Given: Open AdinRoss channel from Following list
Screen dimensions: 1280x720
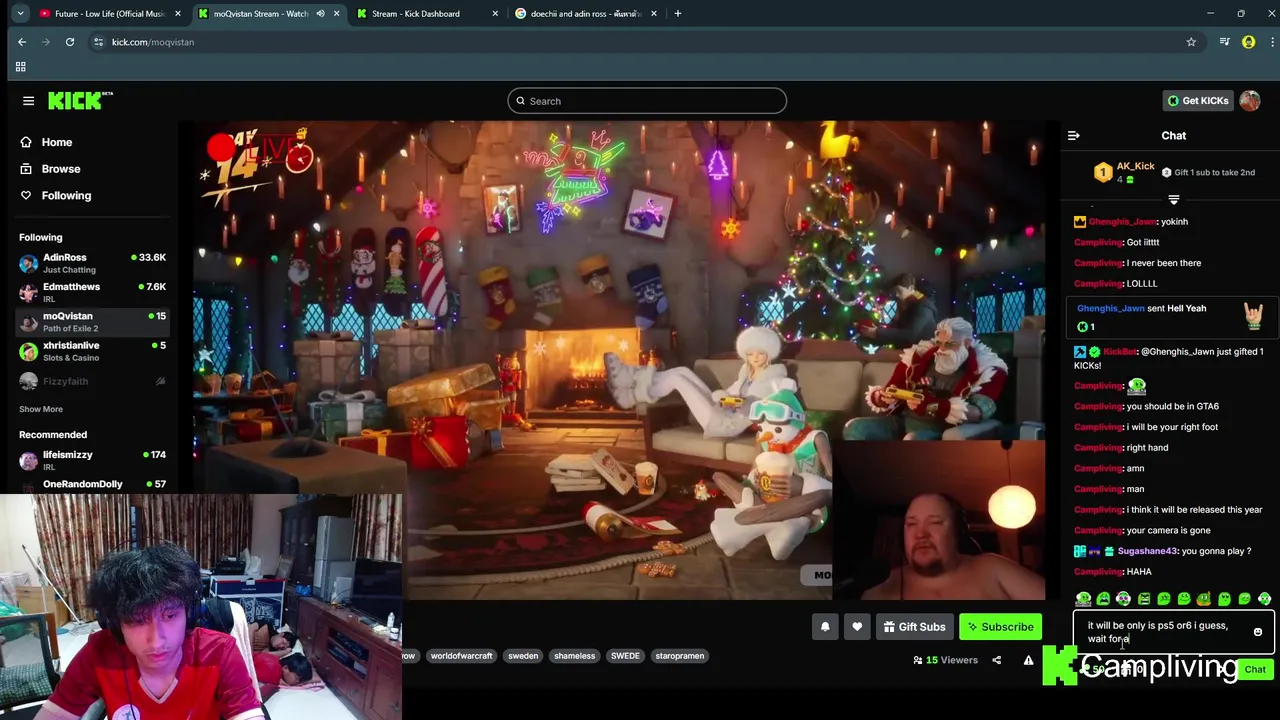Looking at the screenshot, I should coord(92,263).
